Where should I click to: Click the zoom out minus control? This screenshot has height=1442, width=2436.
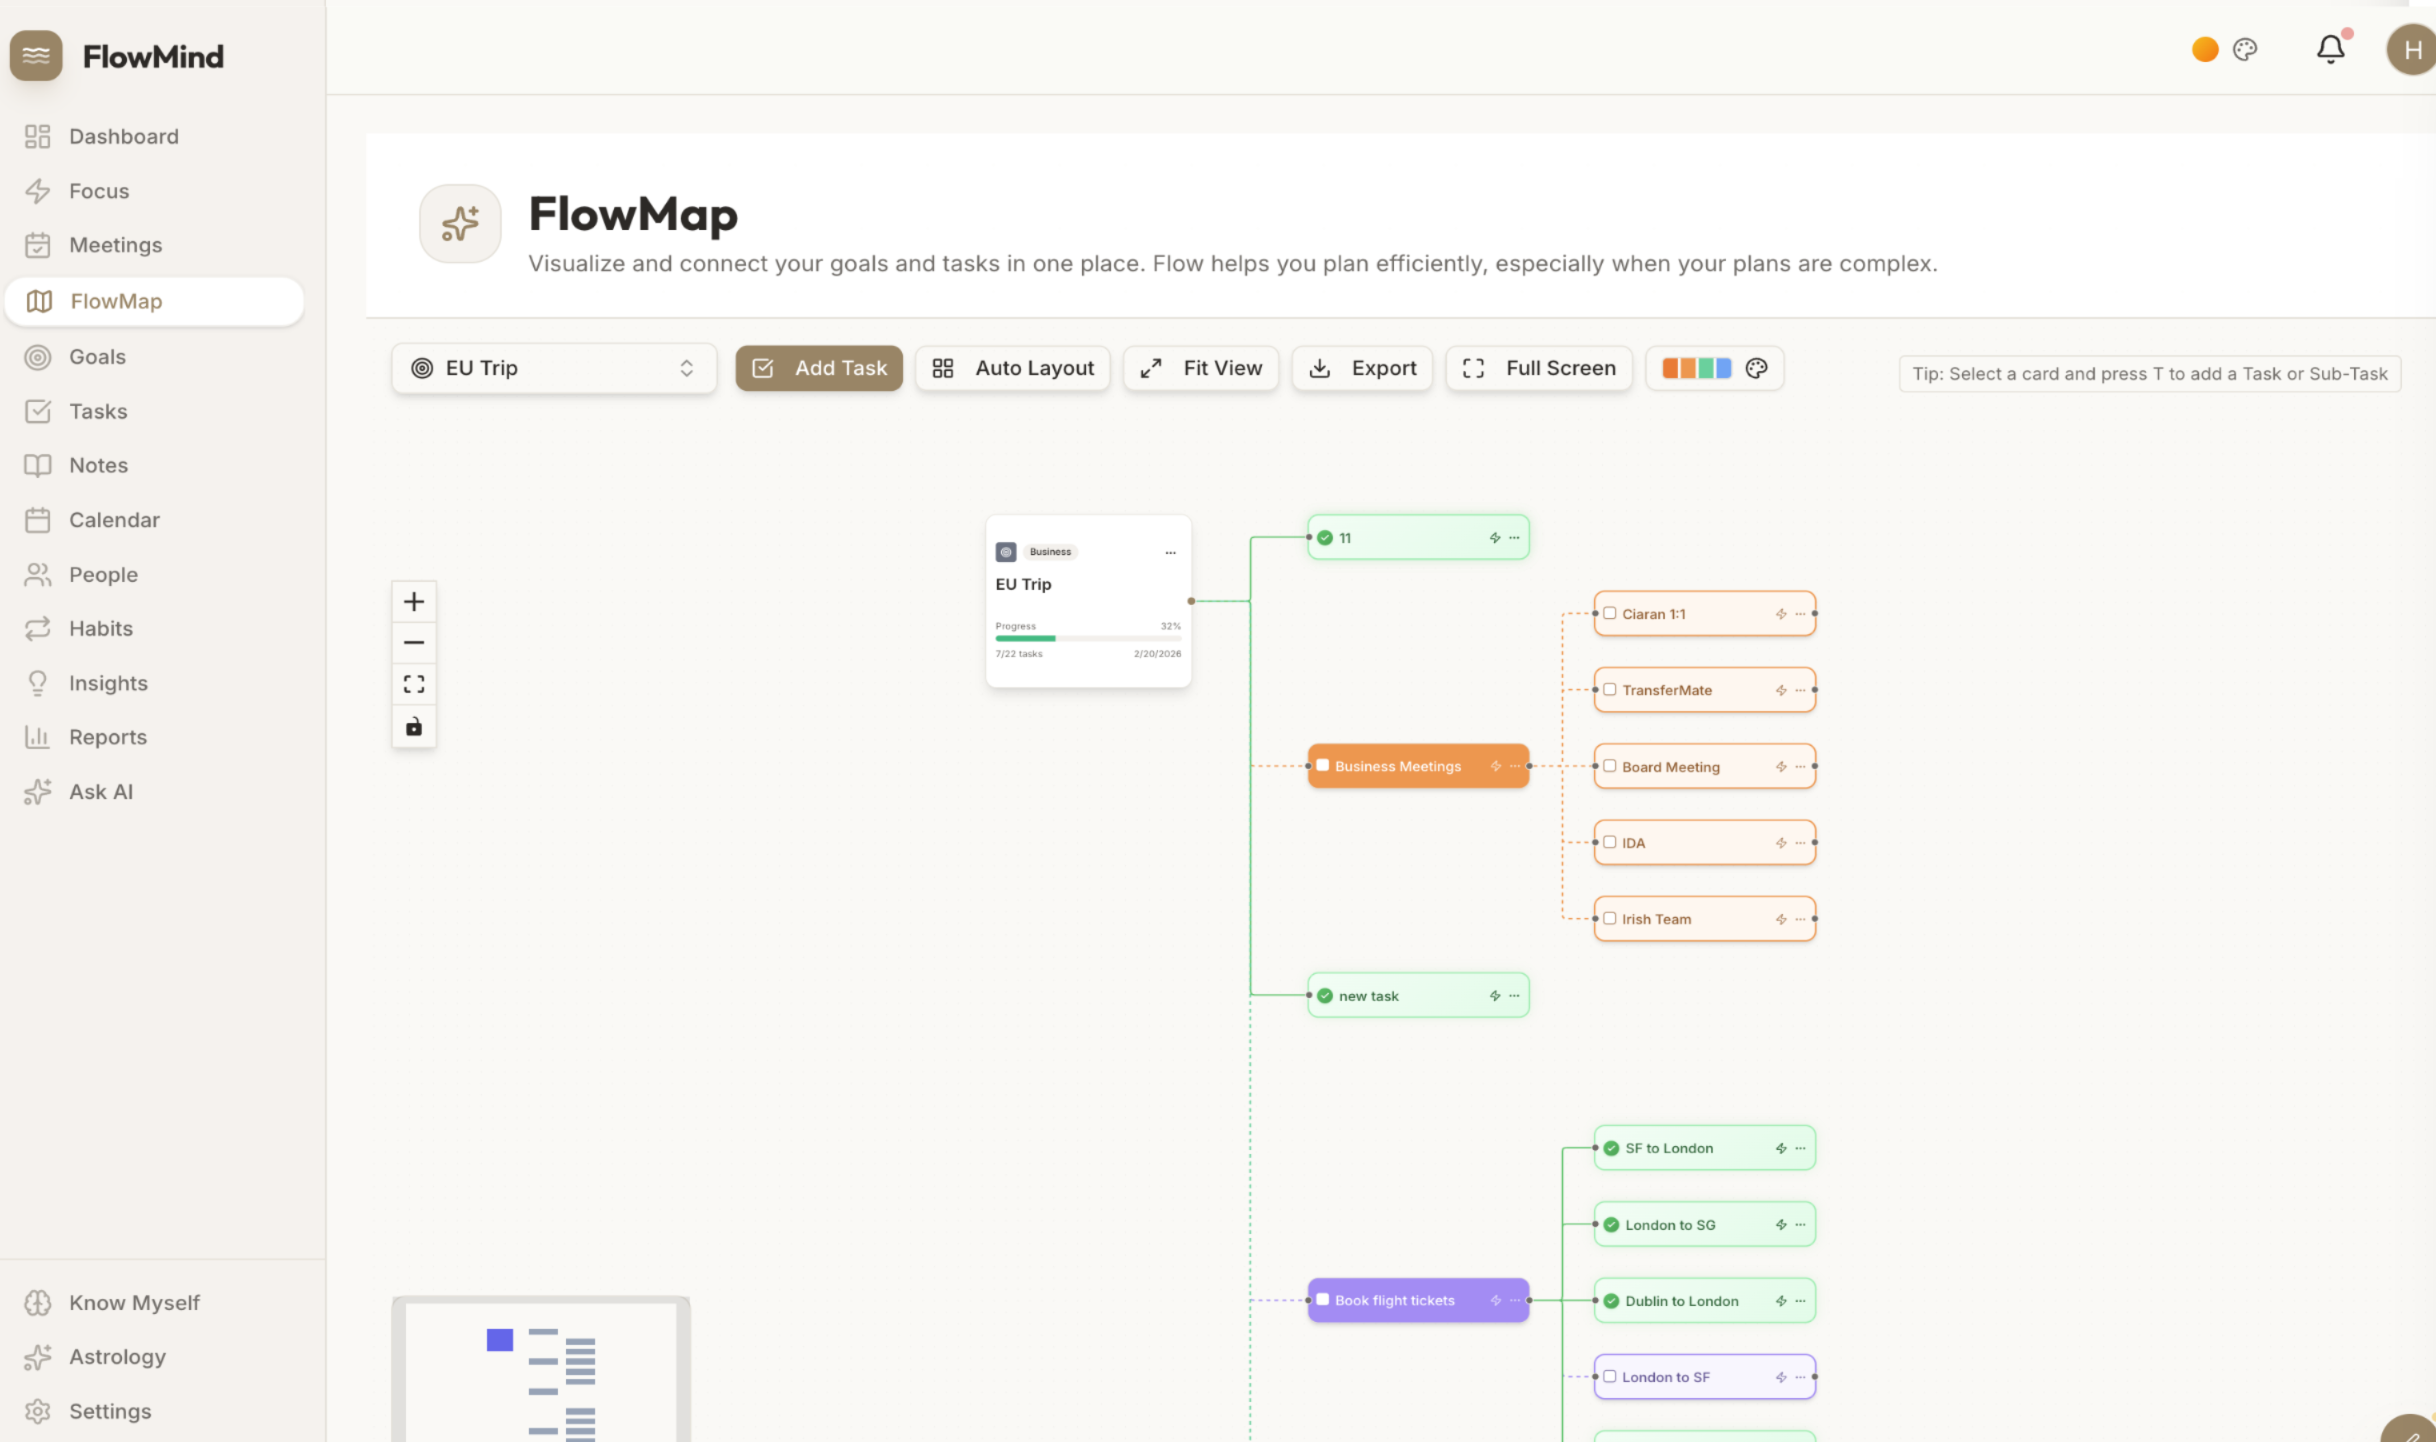414,643
